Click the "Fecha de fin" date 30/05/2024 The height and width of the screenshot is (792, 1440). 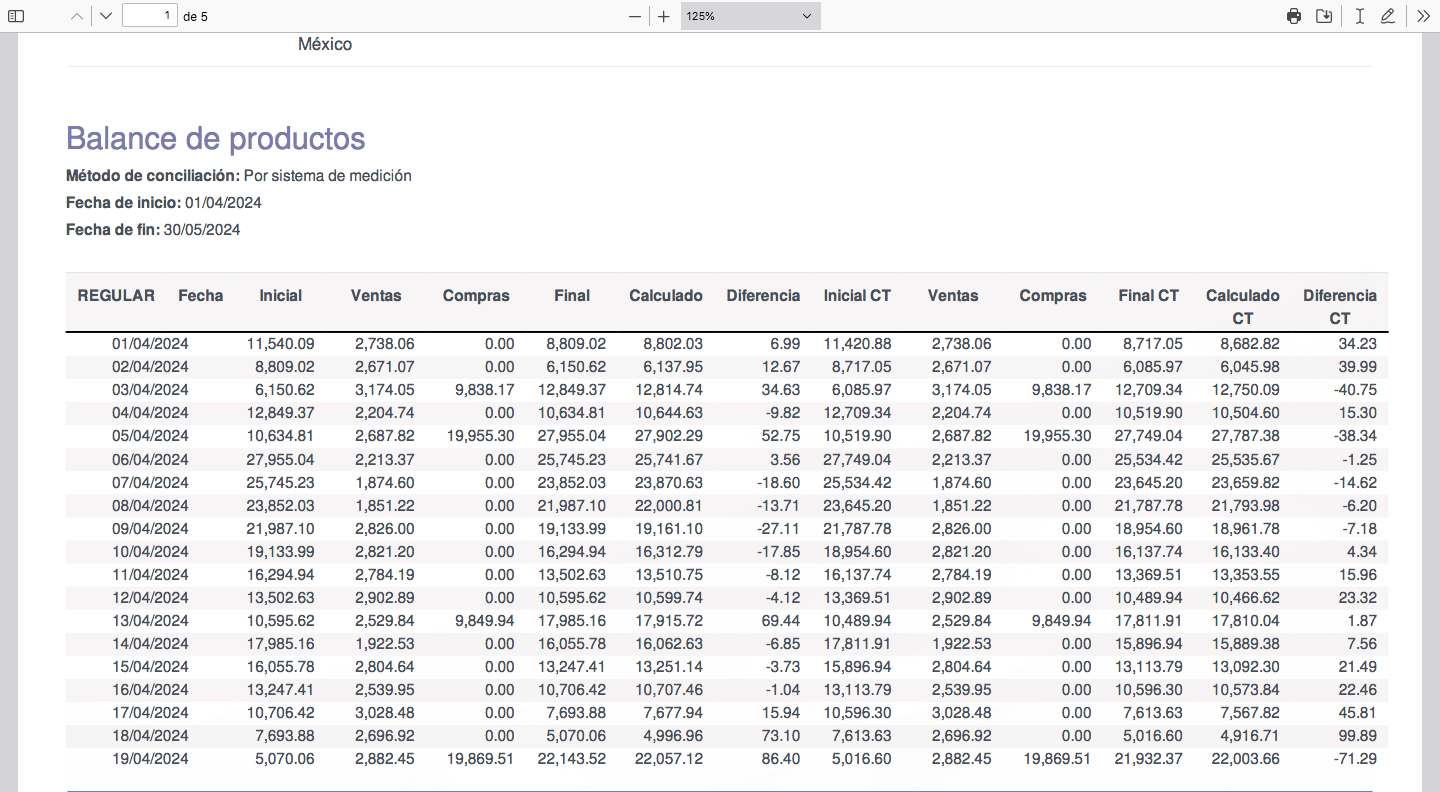click(201, 230)
